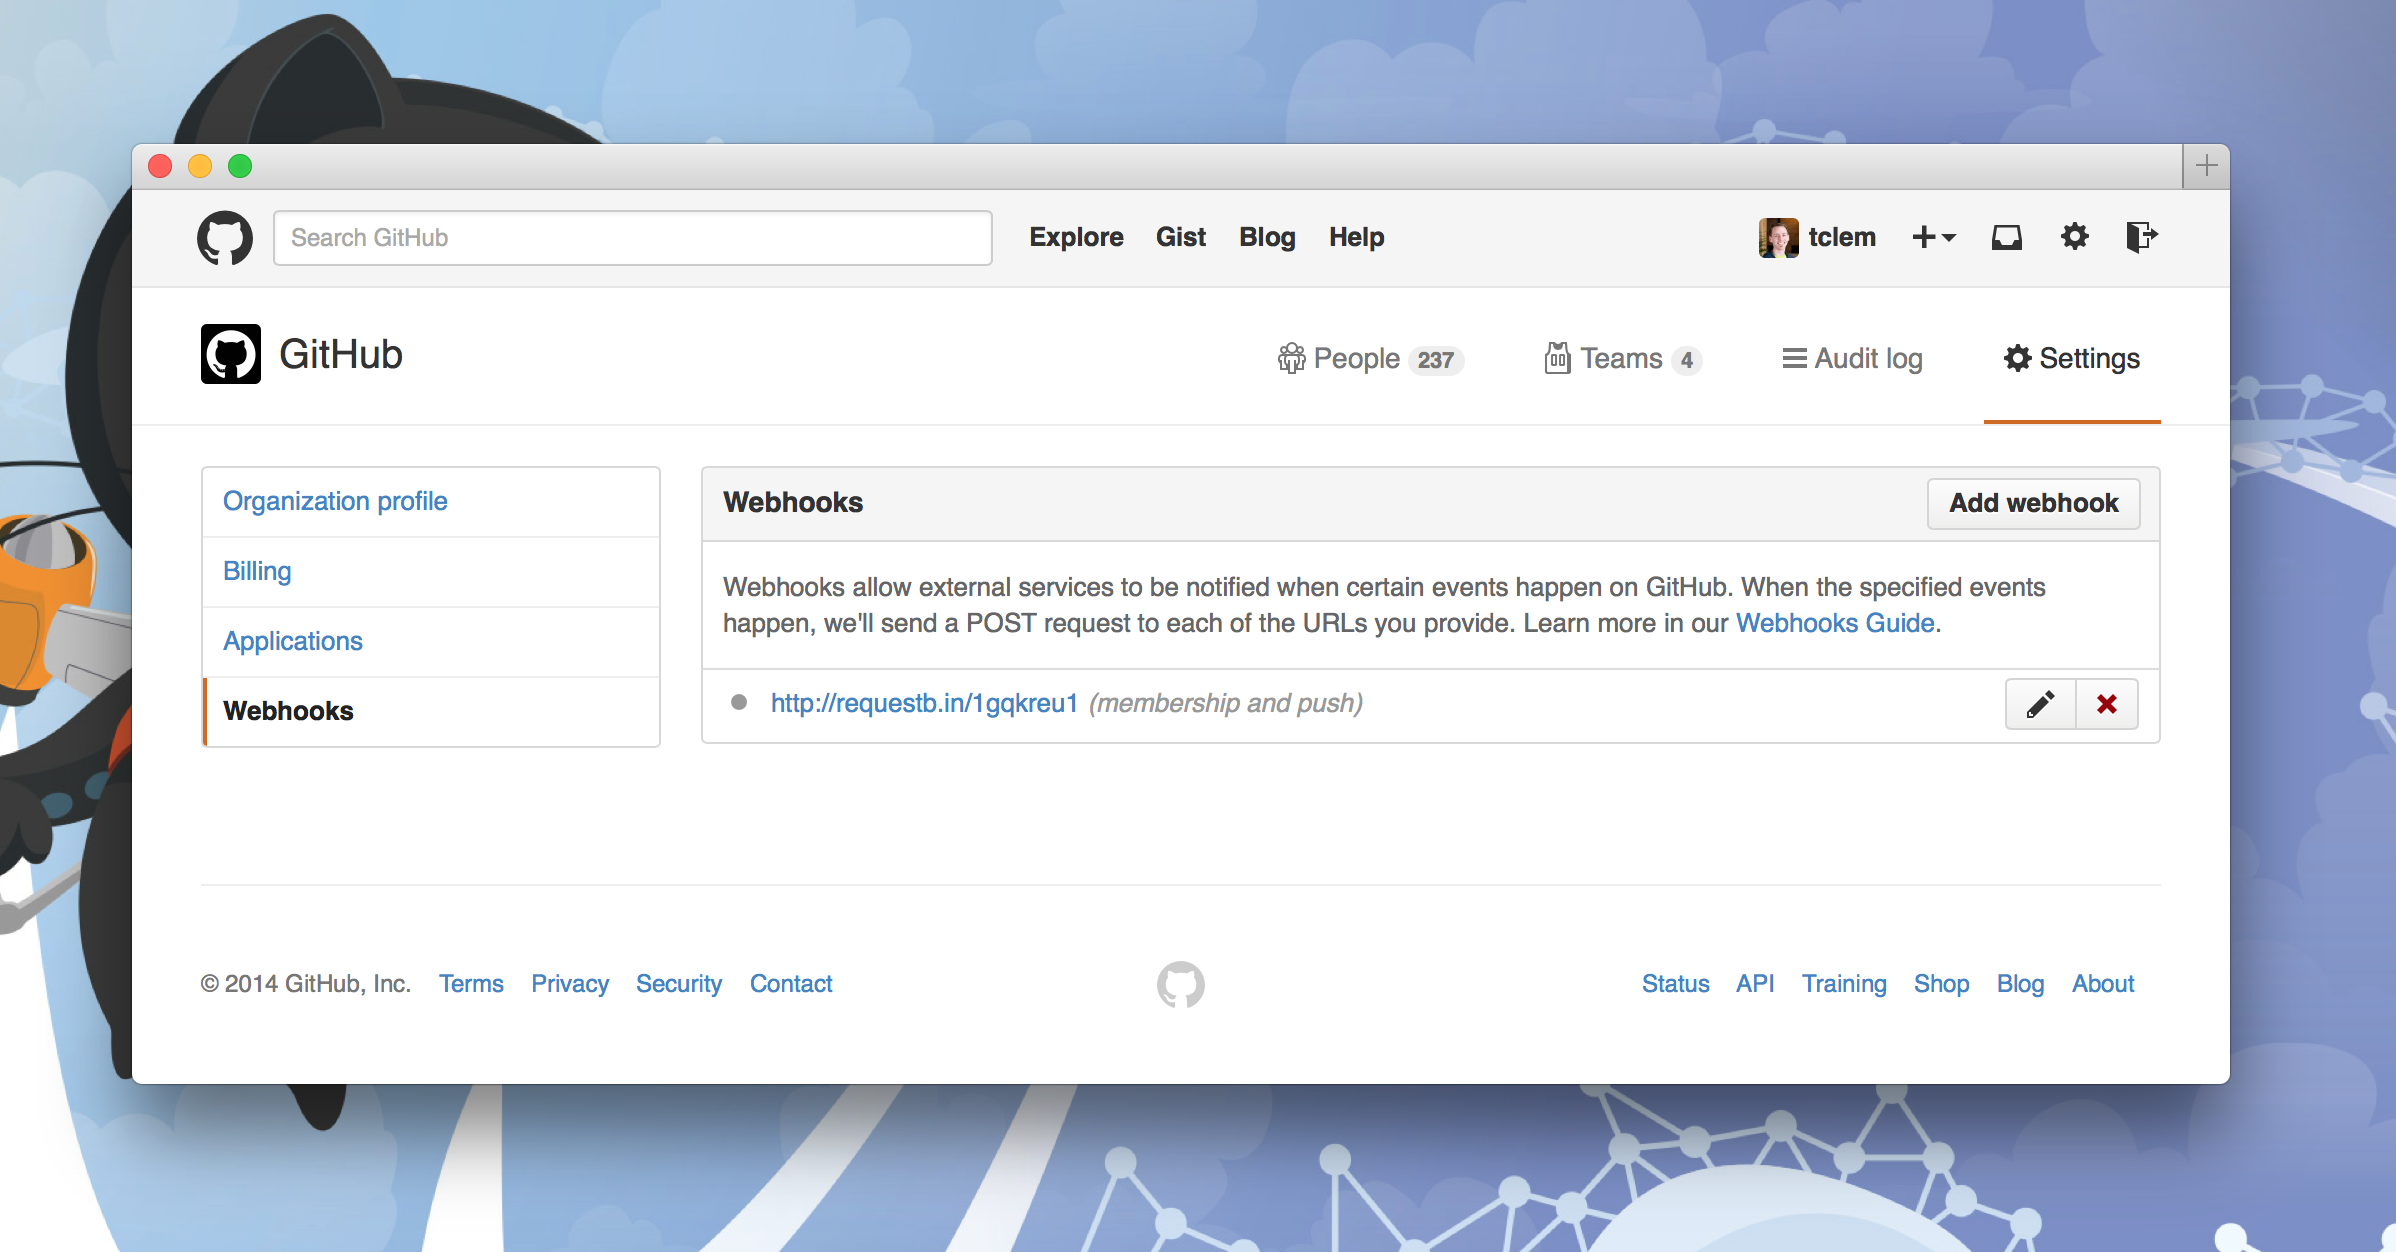Screen dimensions: 2396x1252
Task: Go to Blog in the top navigation
Action: tap(1267, 237)
